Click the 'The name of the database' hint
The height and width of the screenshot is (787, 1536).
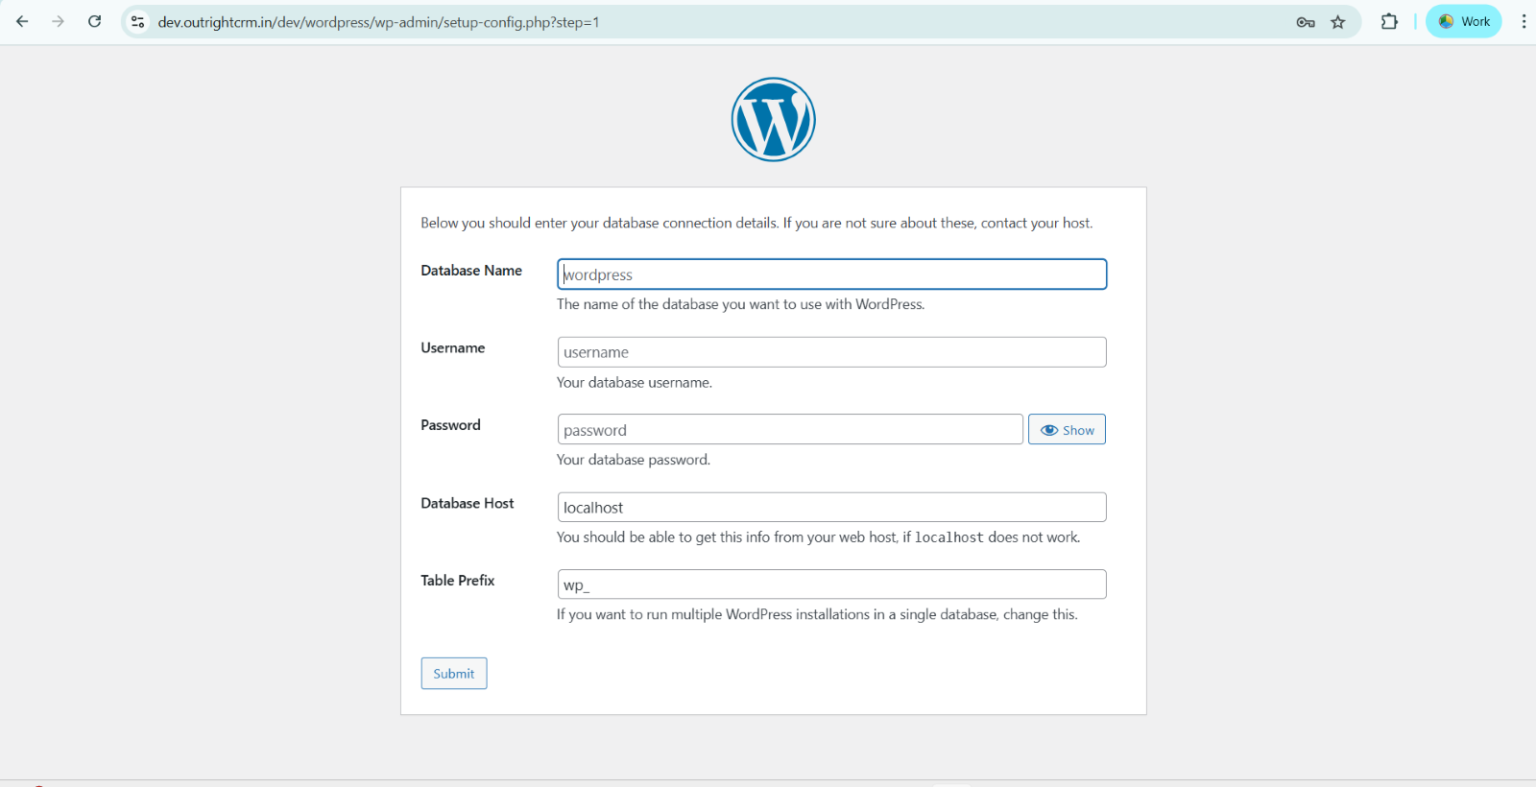(x=741, y=304)
